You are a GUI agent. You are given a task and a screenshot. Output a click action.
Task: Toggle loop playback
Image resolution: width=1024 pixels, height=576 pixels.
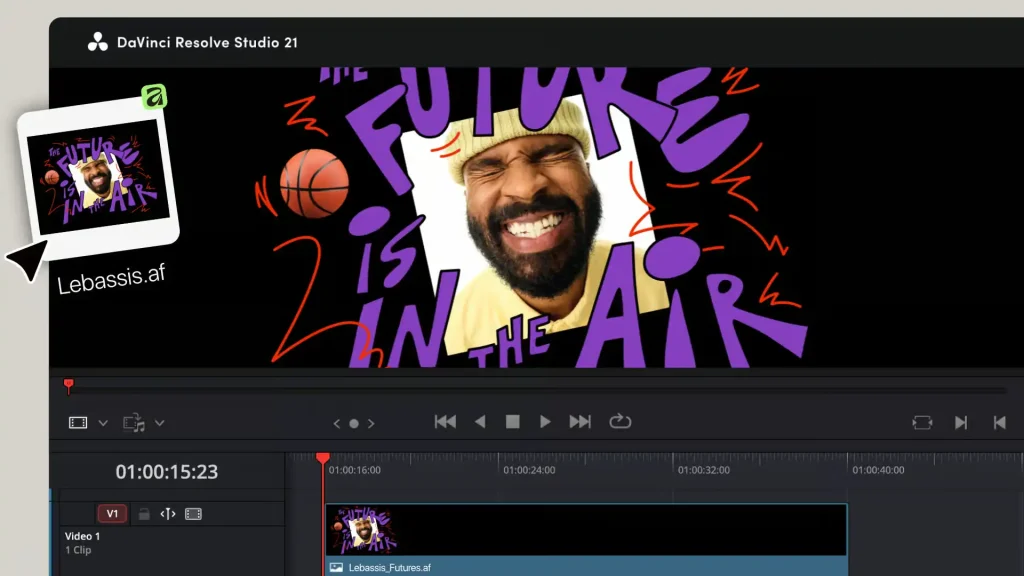point(620,422)
